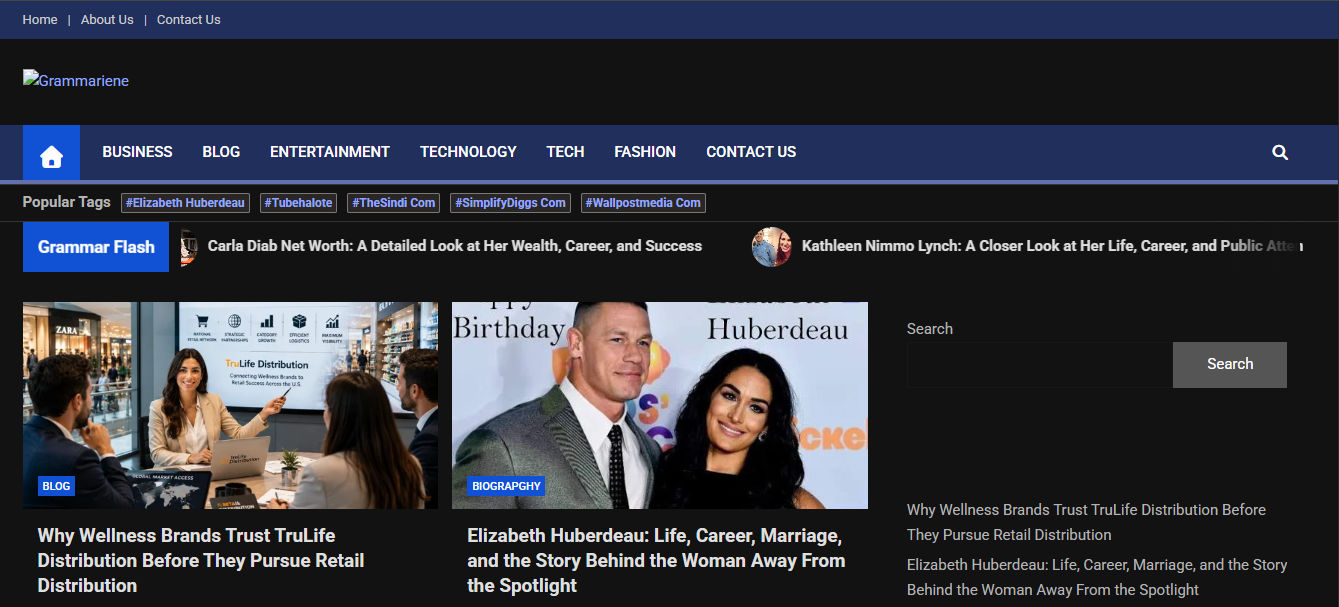Open the #TheSindi Com tag
Image resolution: width=1339 pixels, height=607 pixels.
[394, 203]
